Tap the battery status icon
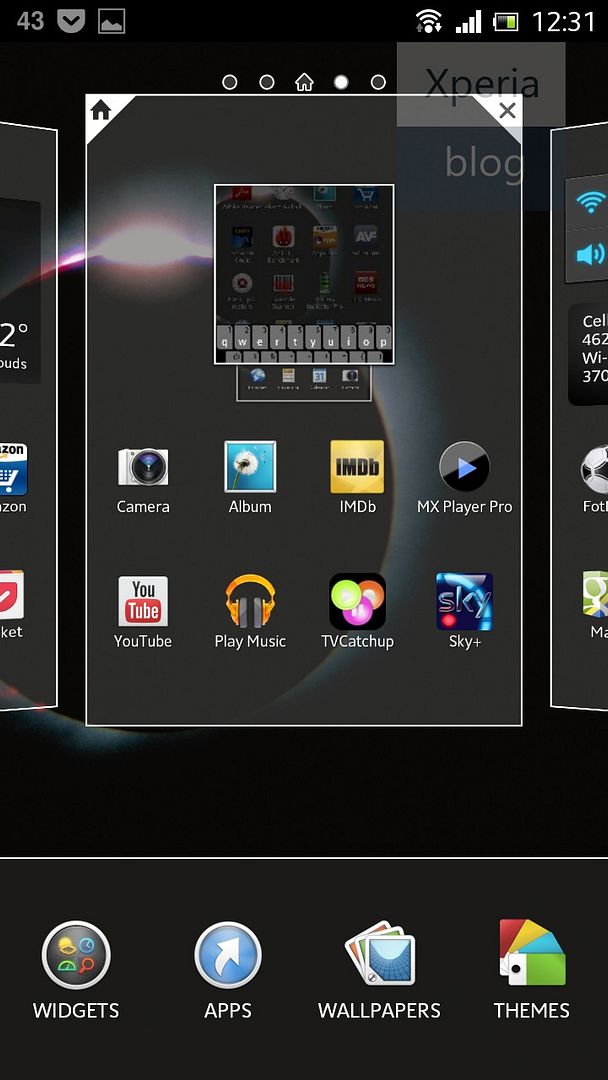The height and width of the screenshot is (1080, 608). (506, 22)
